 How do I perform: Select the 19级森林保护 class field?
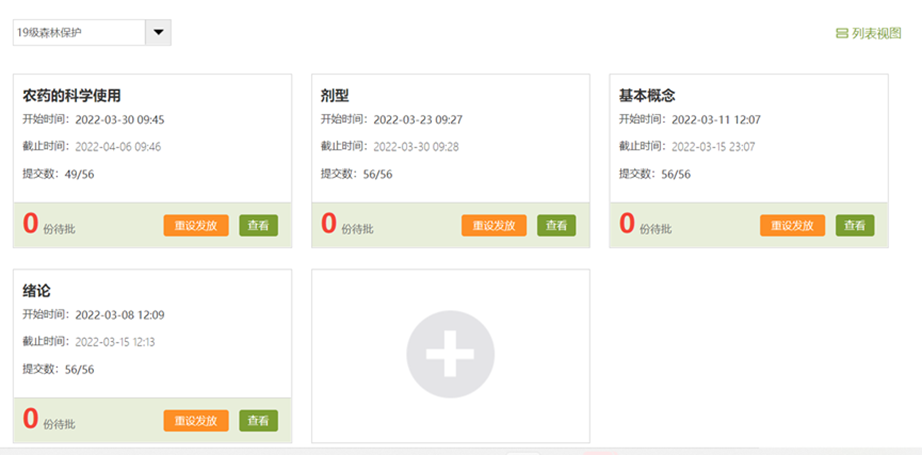tap(79, 33)
